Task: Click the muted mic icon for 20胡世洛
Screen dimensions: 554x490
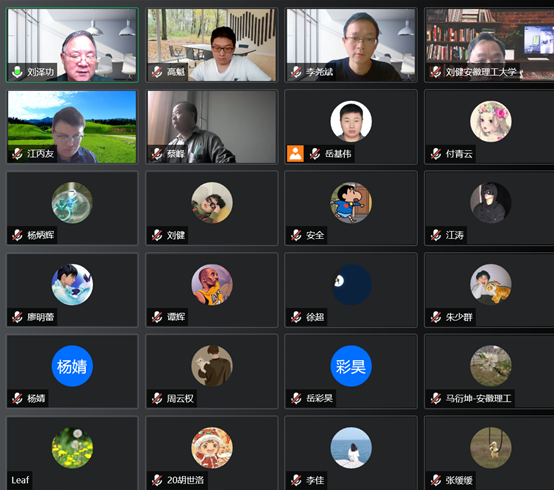Action: pyautogui.click(x=157, y=480)
